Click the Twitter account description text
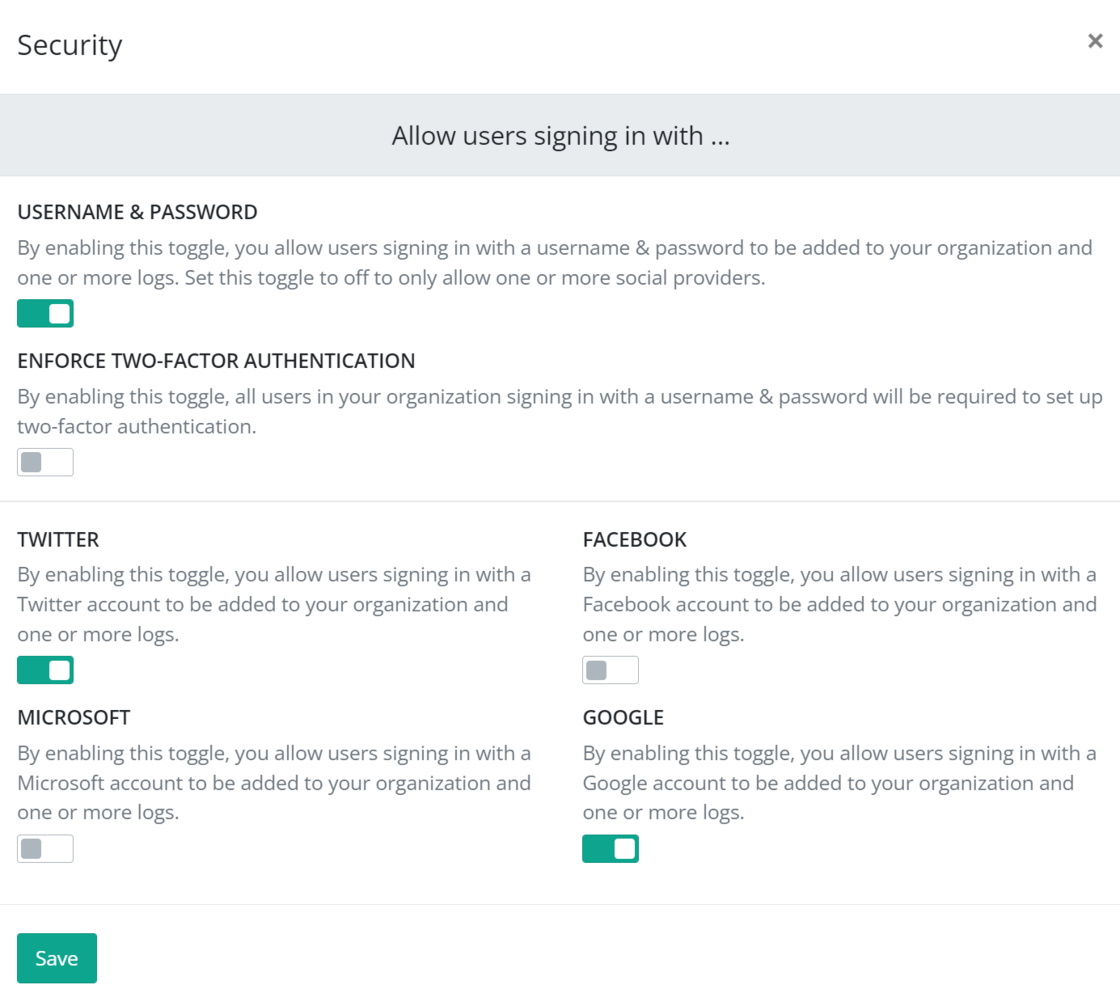The image size is (1120, 1006). (274, 604)
